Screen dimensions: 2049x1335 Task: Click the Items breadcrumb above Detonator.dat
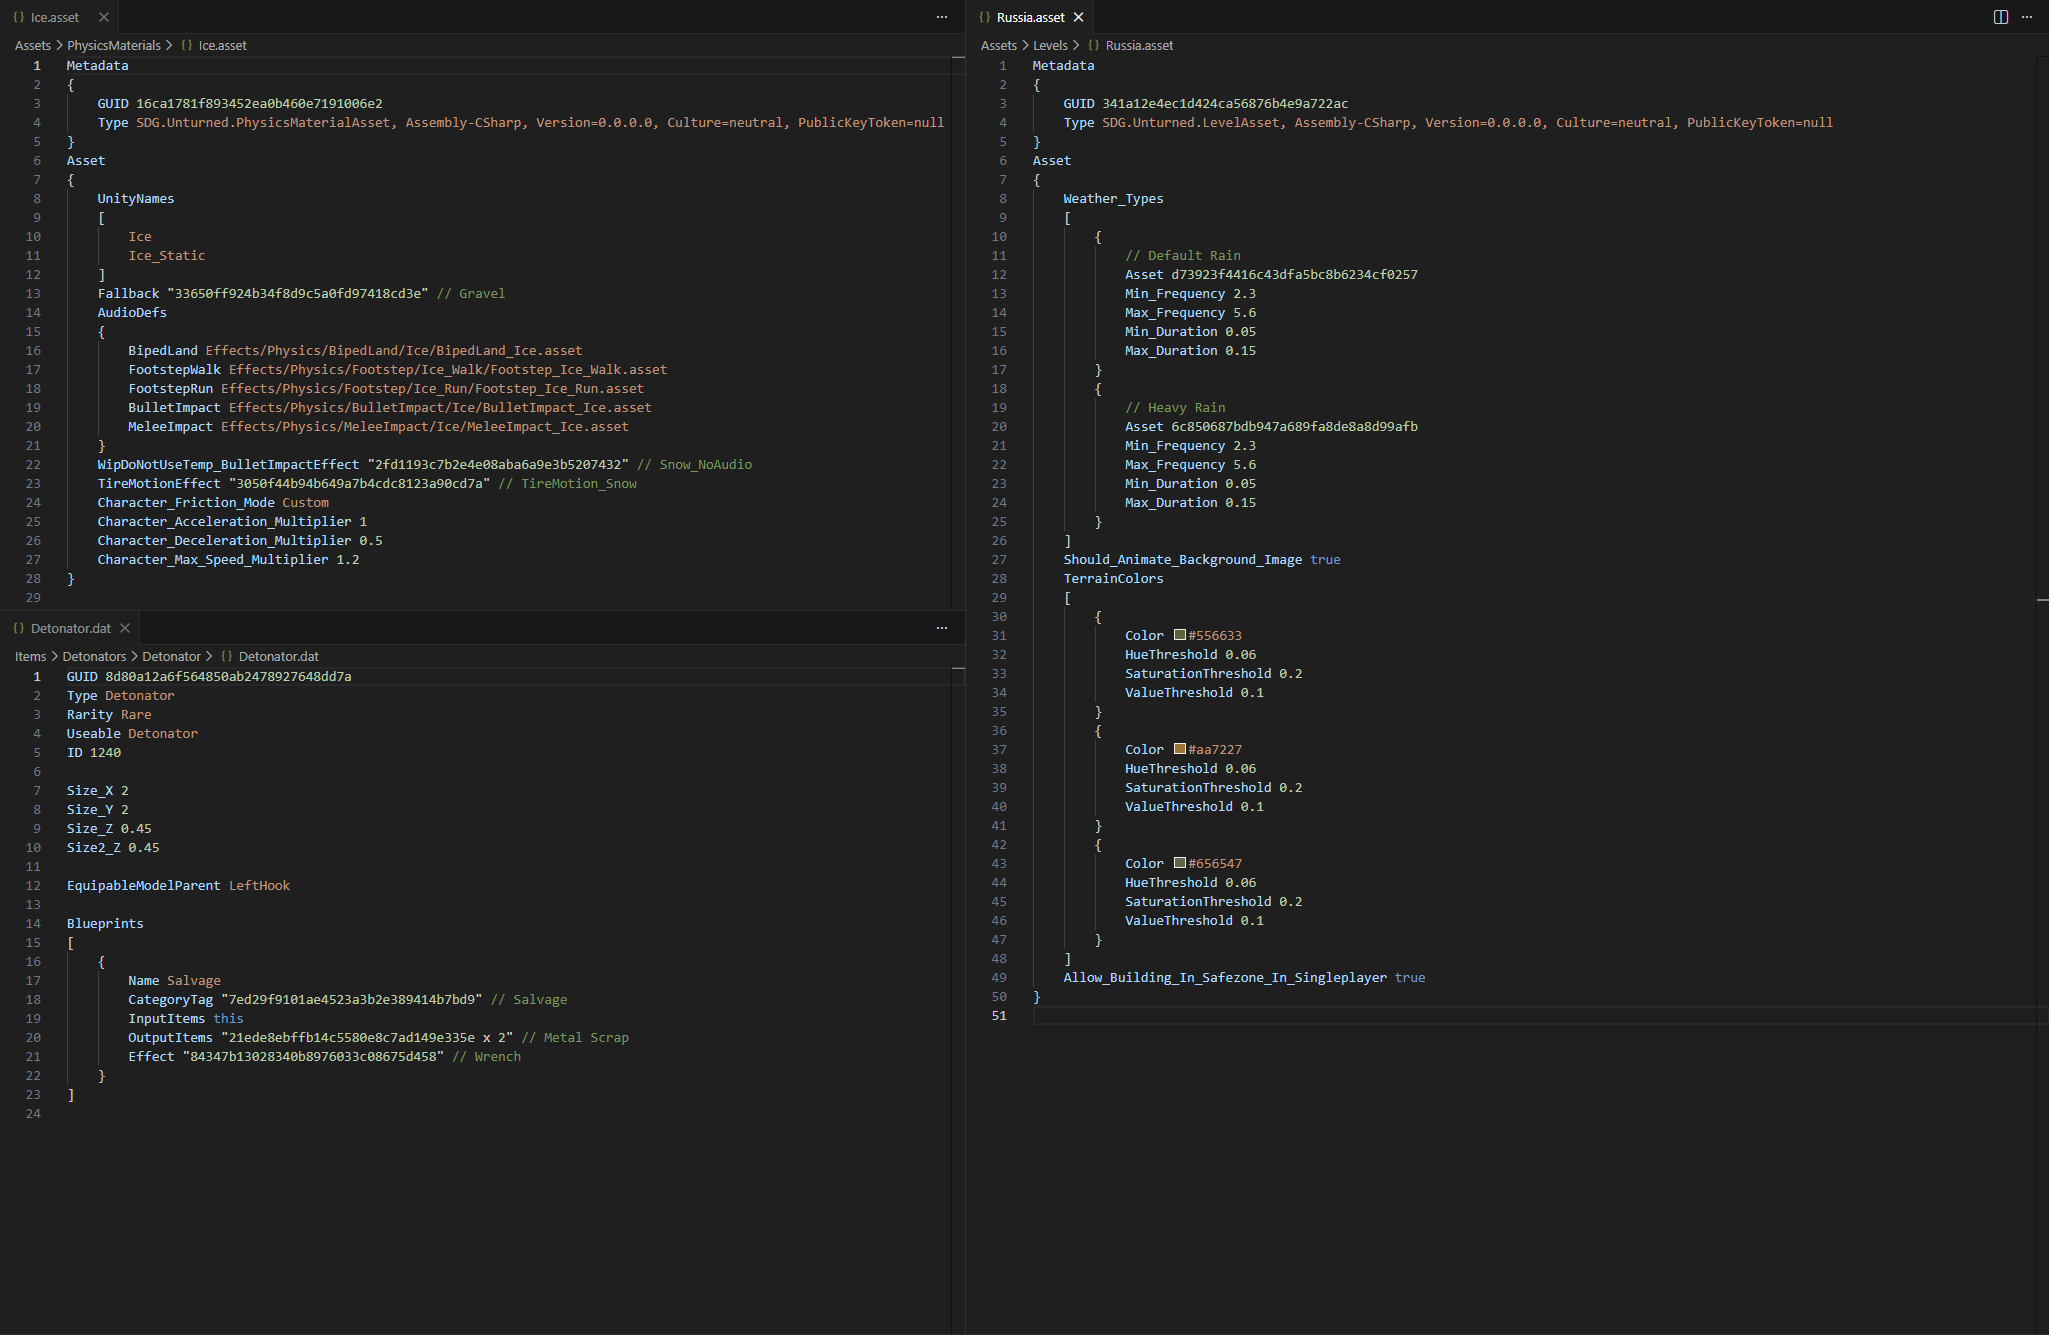[30, 656]
